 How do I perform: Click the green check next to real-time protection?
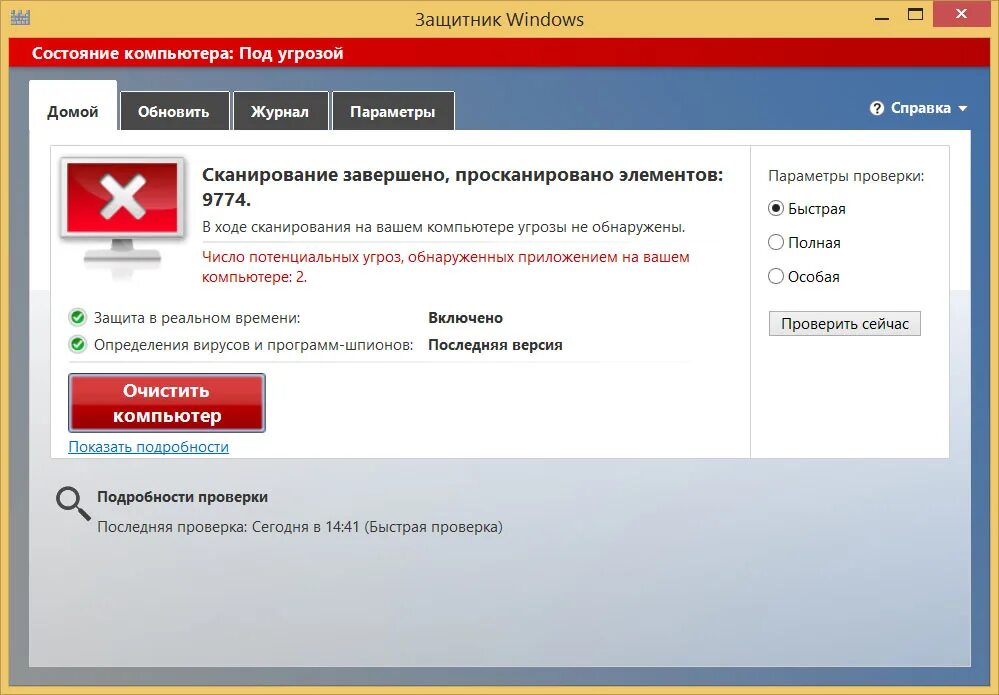point(78,317)
